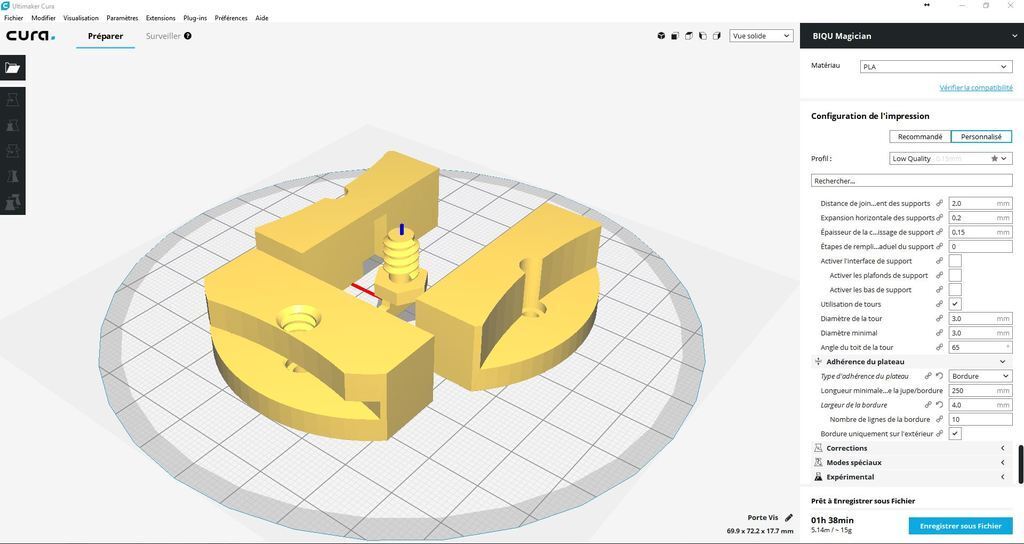
Task: Open the Matériau PLA dropdown
Action: click(935, 67)
